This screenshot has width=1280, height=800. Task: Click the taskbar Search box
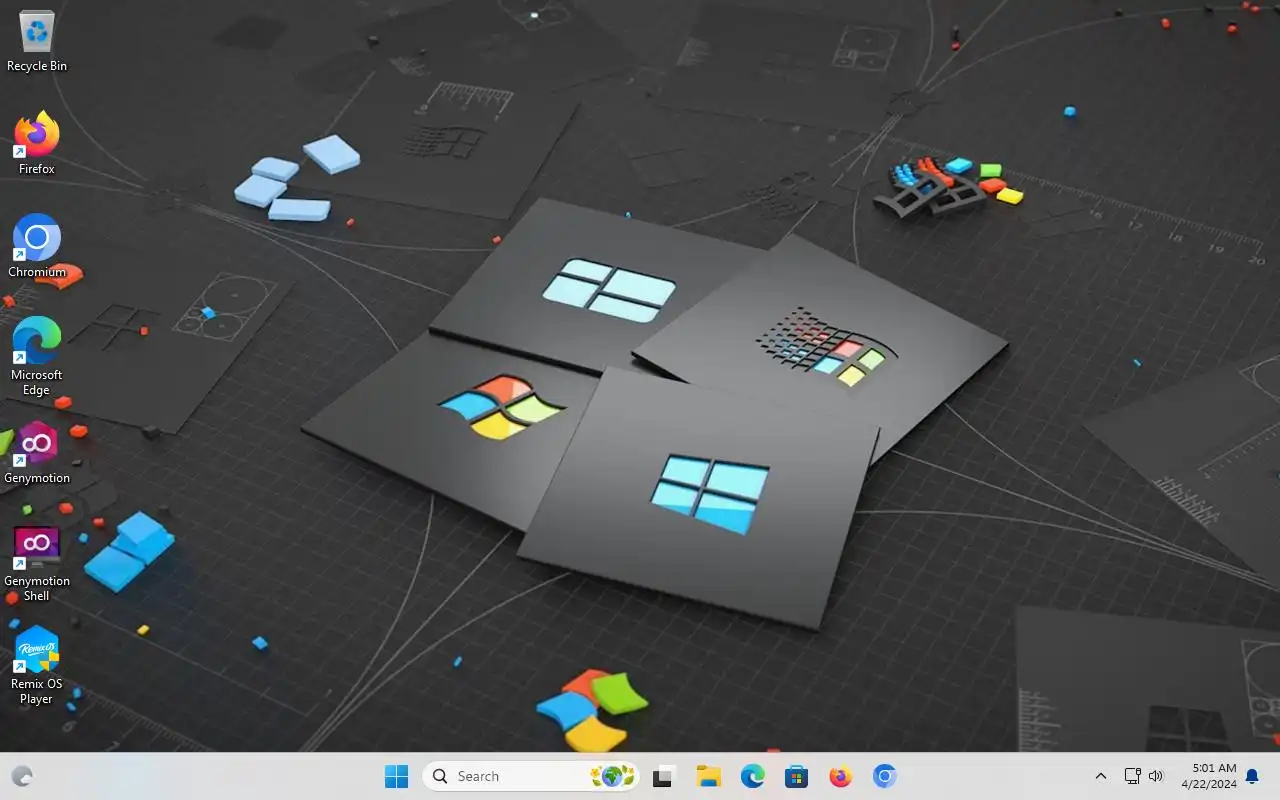tap(531, 776)
